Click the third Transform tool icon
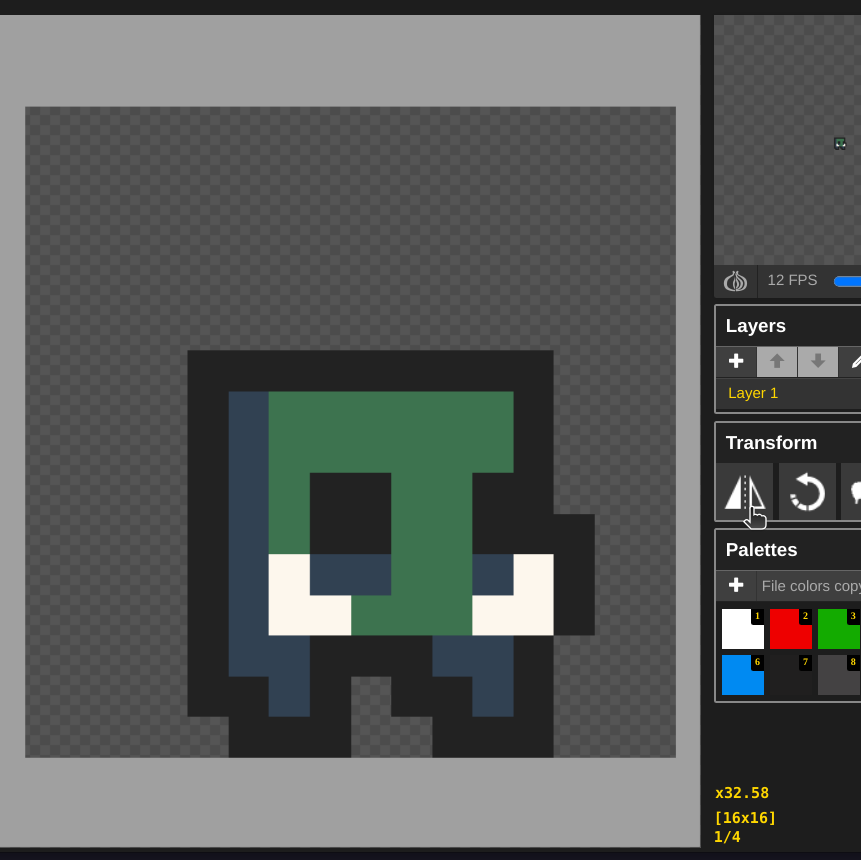The height and width of the screenshot is (860, 861). (853, 492)
